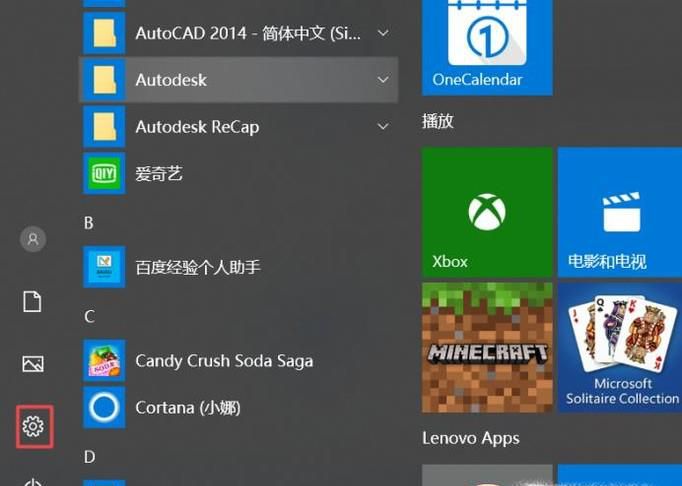Click the AutoCAD 2014 folder icon
The height and width of the screenshot is (486, 682).
click(x=104, y=33)
